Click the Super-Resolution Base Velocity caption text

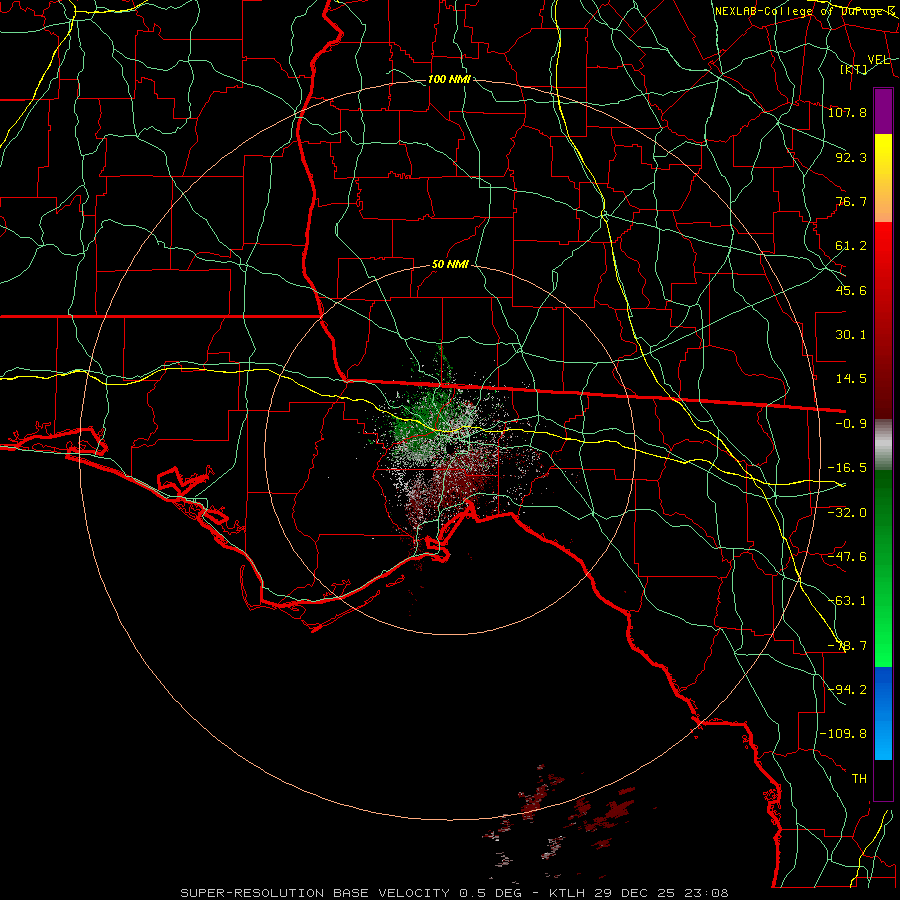tap(455, 893)
